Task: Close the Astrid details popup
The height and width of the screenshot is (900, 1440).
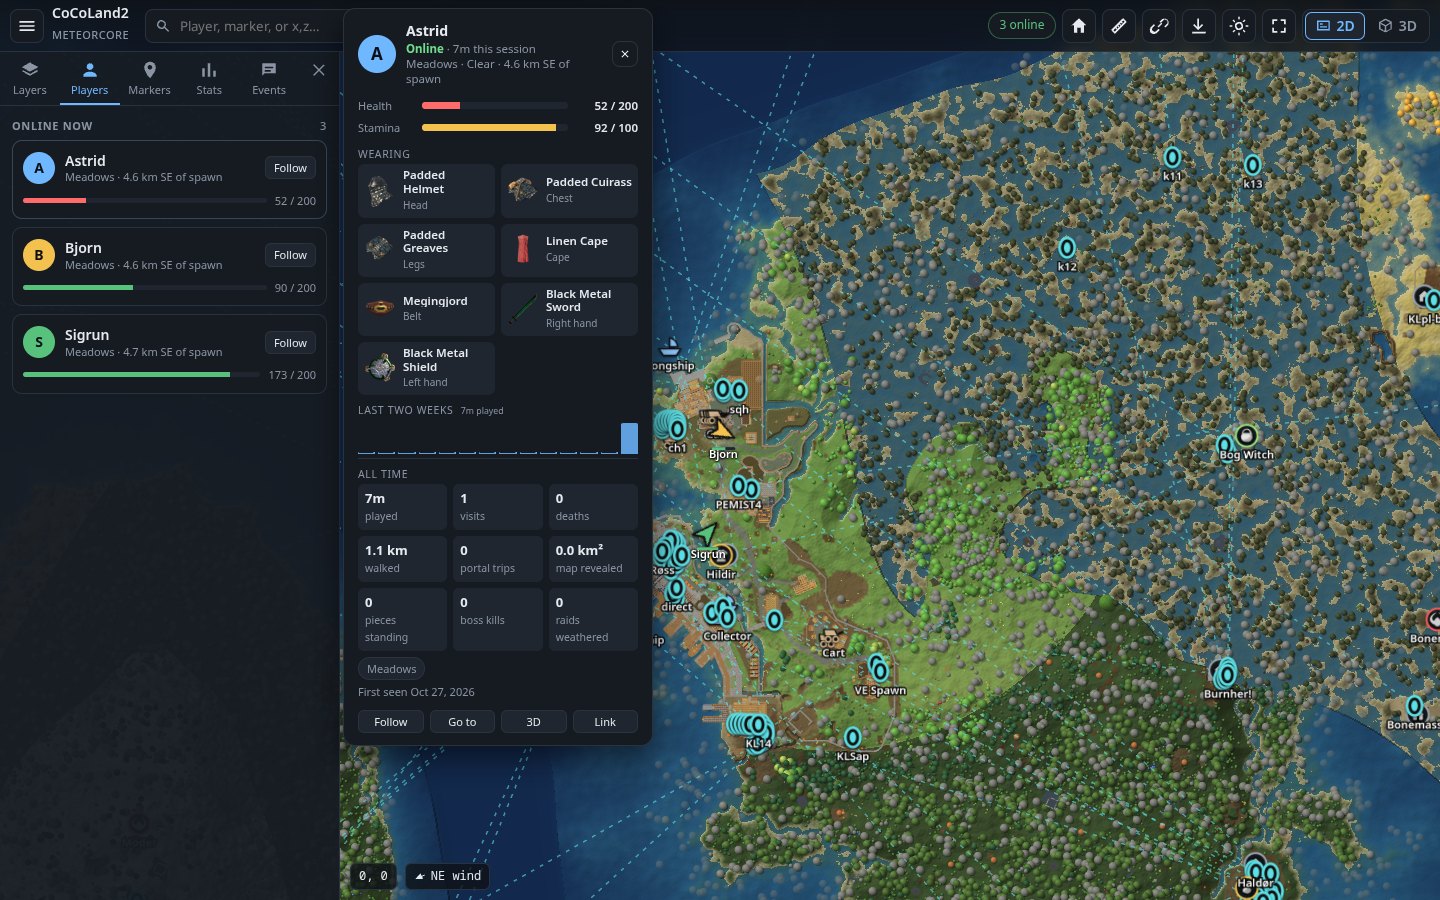Action: pyautogui.click(x=625, y=54)
